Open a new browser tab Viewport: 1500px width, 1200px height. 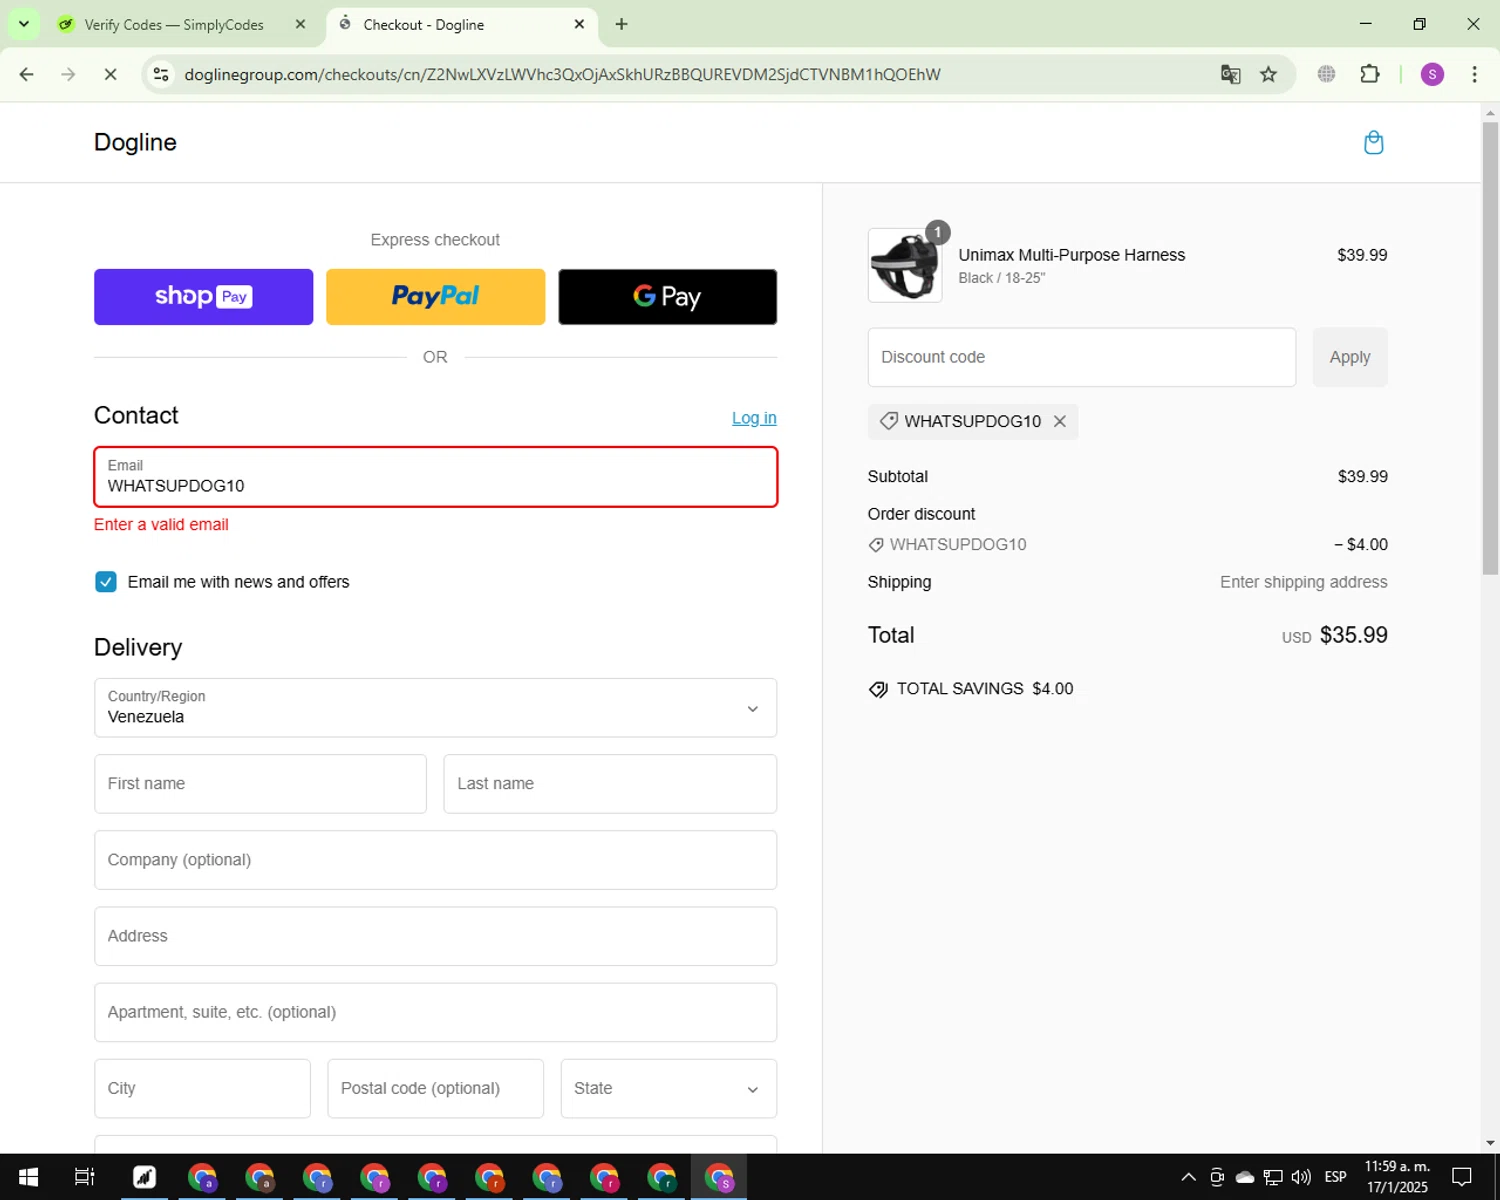pos(621,24)
